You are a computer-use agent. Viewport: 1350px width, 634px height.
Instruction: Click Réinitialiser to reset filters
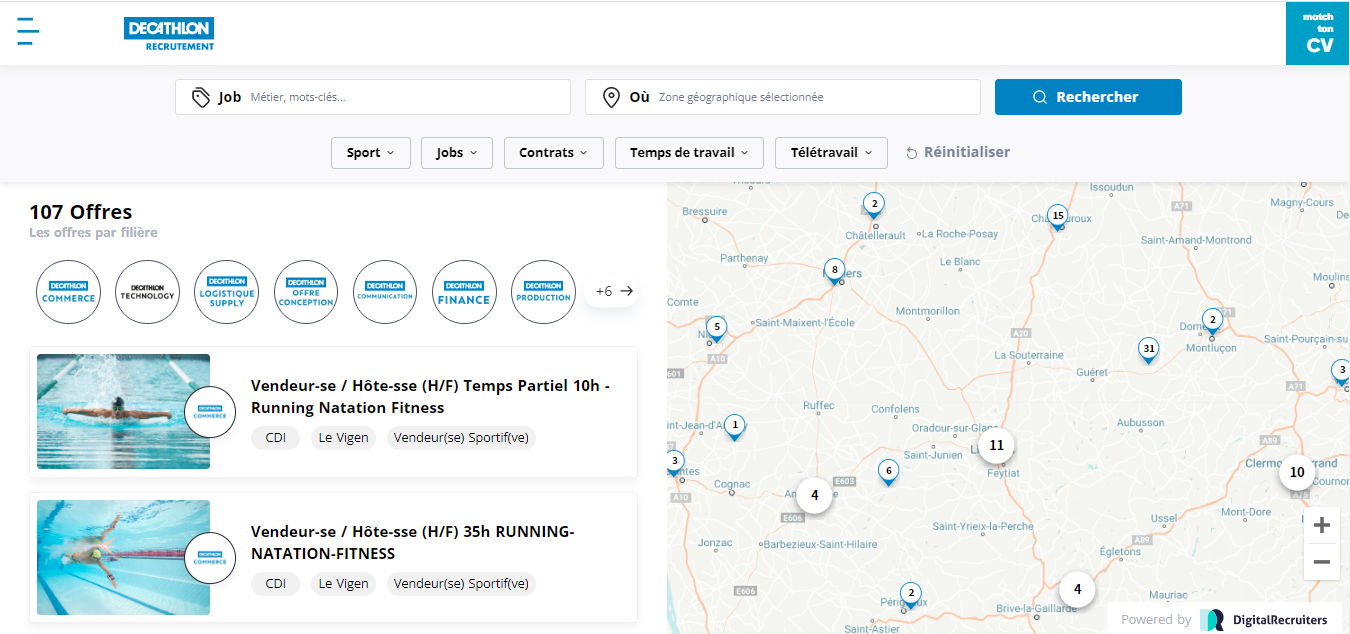958,153
